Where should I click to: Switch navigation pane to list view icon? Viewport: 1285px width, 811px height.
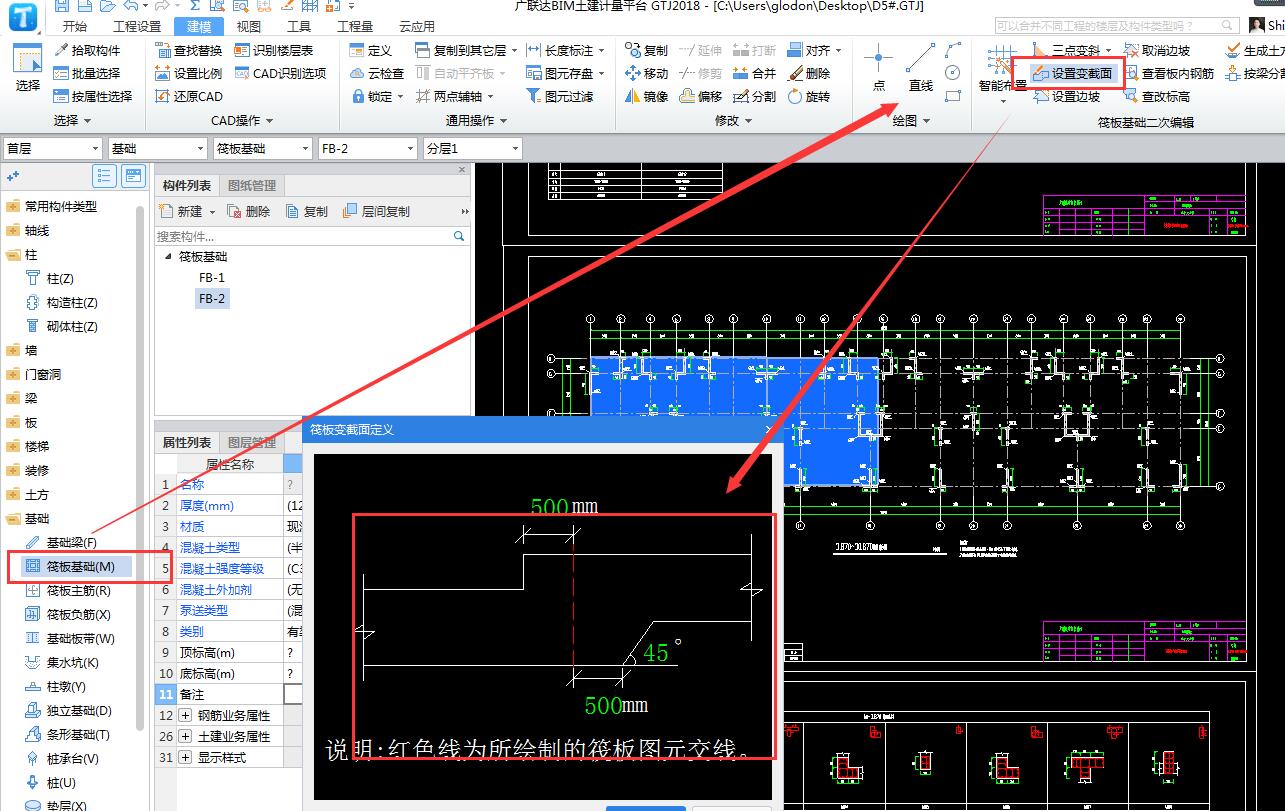[x=104, y=176]
